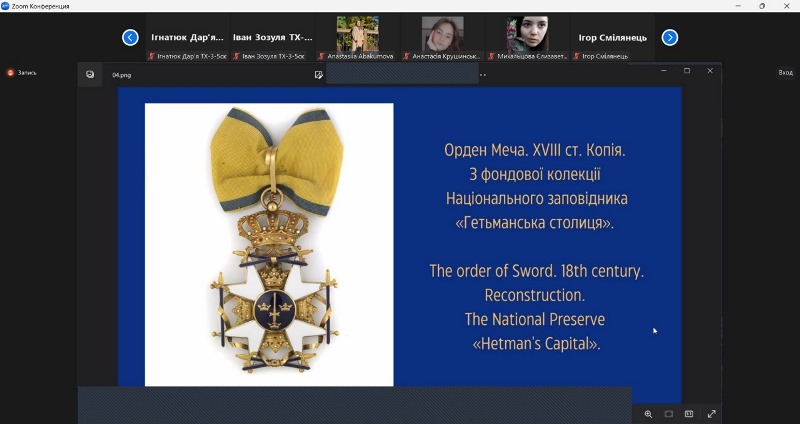
Task: Click muted mic icon of Ігор Смілянець
Action: click(576, 56)
